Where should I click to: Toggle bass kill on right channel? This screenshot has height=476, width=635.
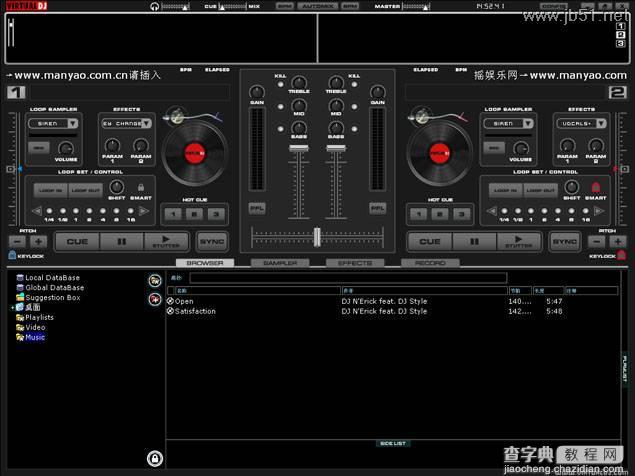click(354, 129)
